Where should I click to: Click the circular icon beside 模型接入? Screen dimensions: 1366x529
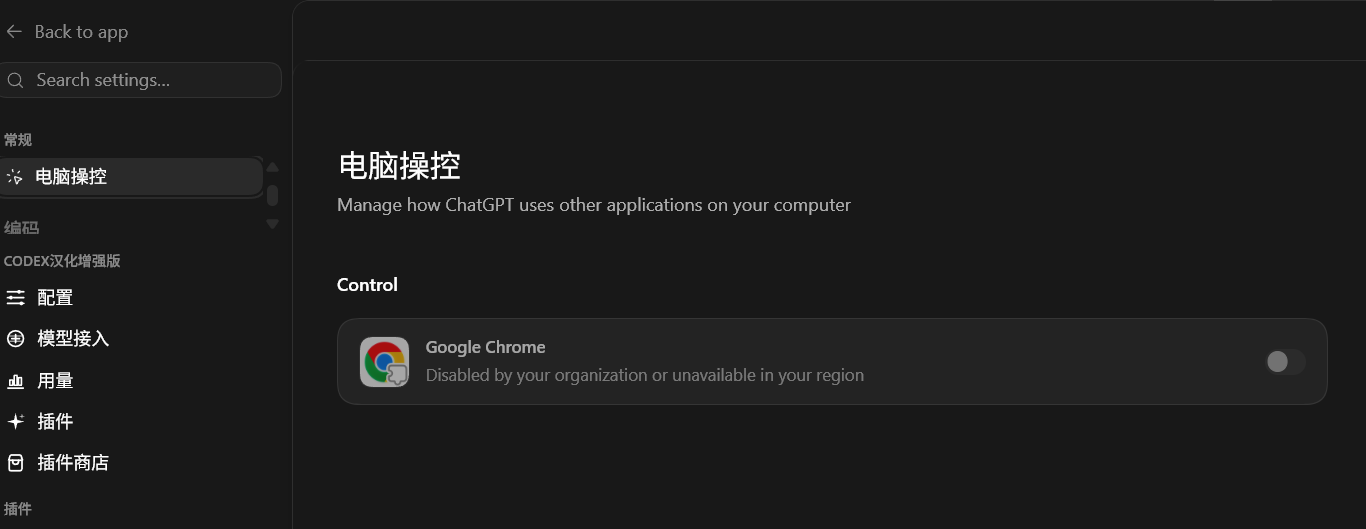pos(16,339)
